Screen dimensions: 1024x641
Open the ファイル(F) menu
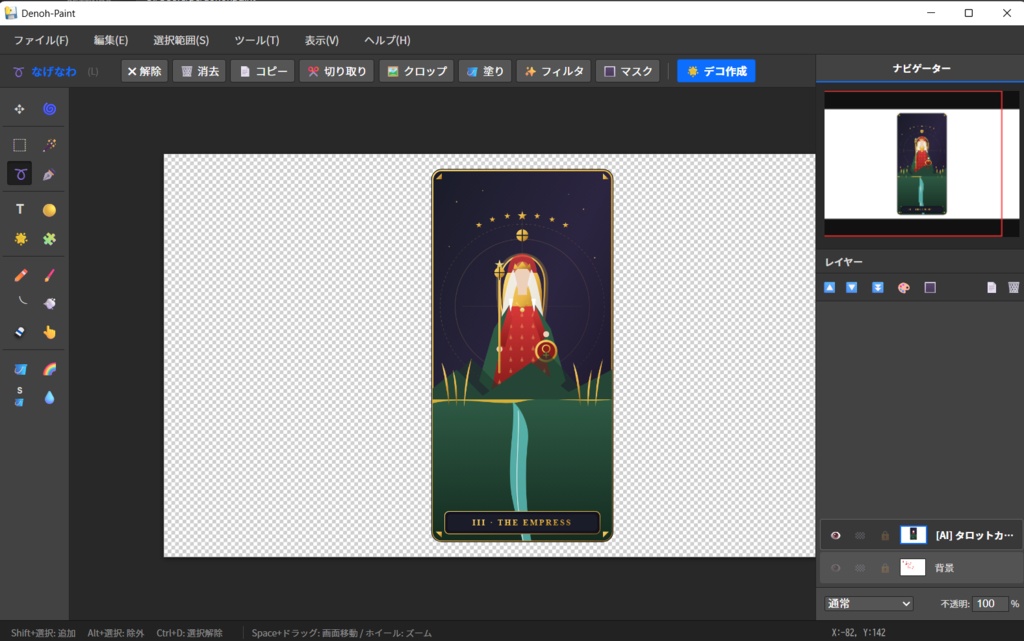pos(41,40)
